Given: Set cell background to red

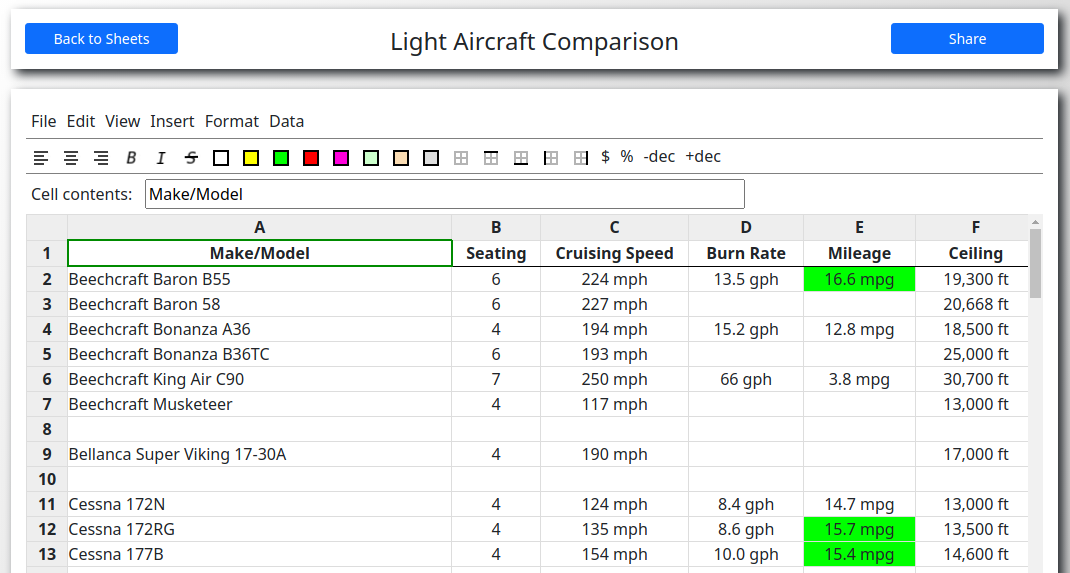Looking at the screenshot, I should [311, 158].
